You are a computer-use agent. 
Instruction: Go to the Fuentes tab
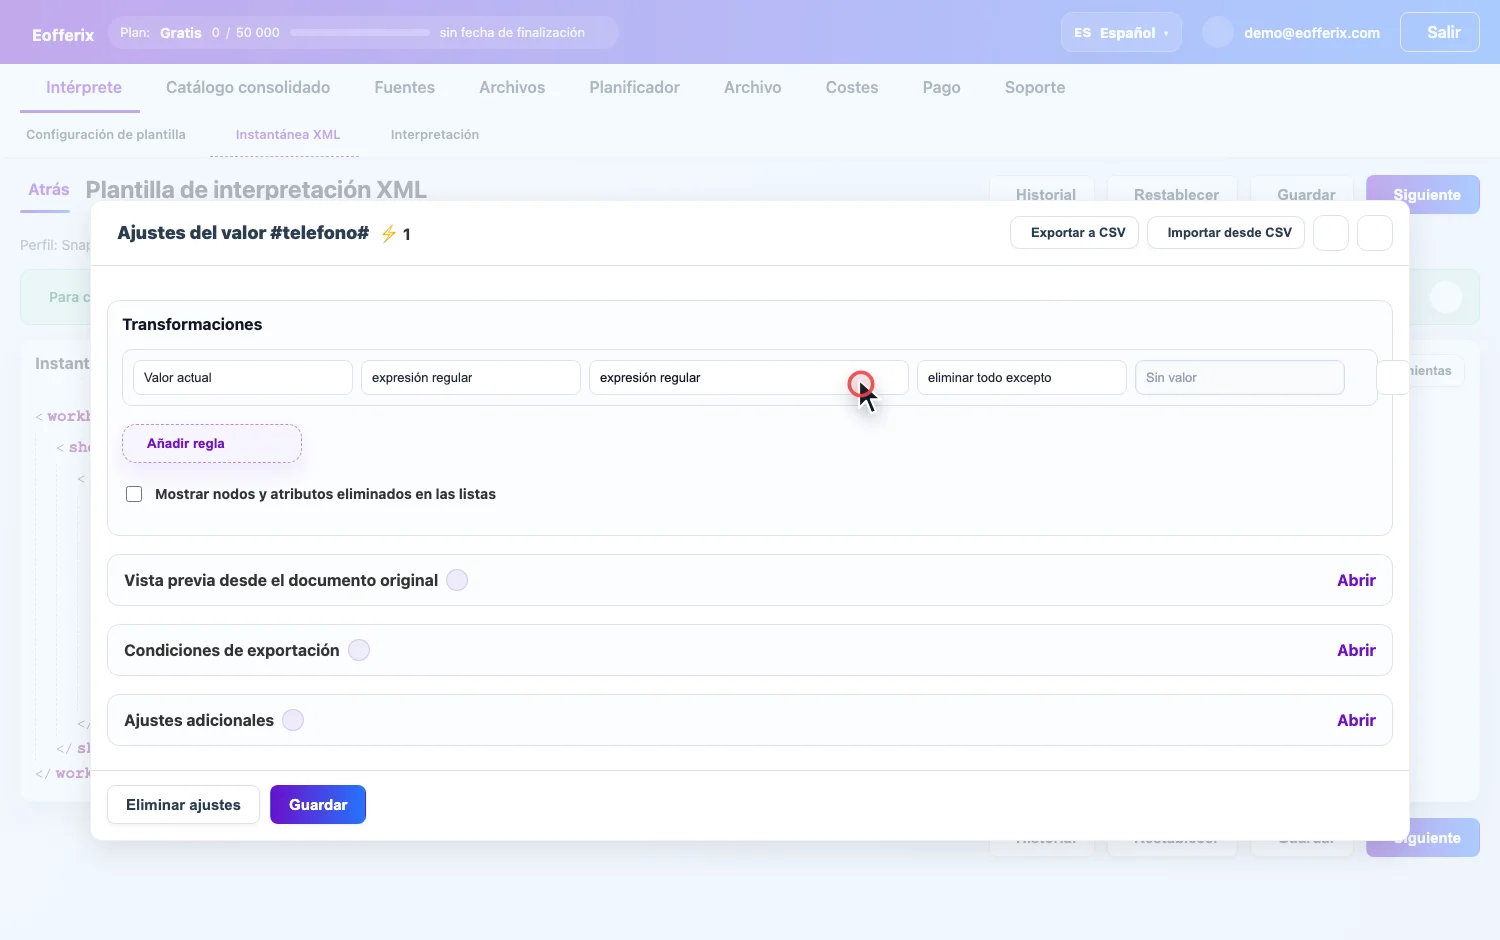point(405,88)
